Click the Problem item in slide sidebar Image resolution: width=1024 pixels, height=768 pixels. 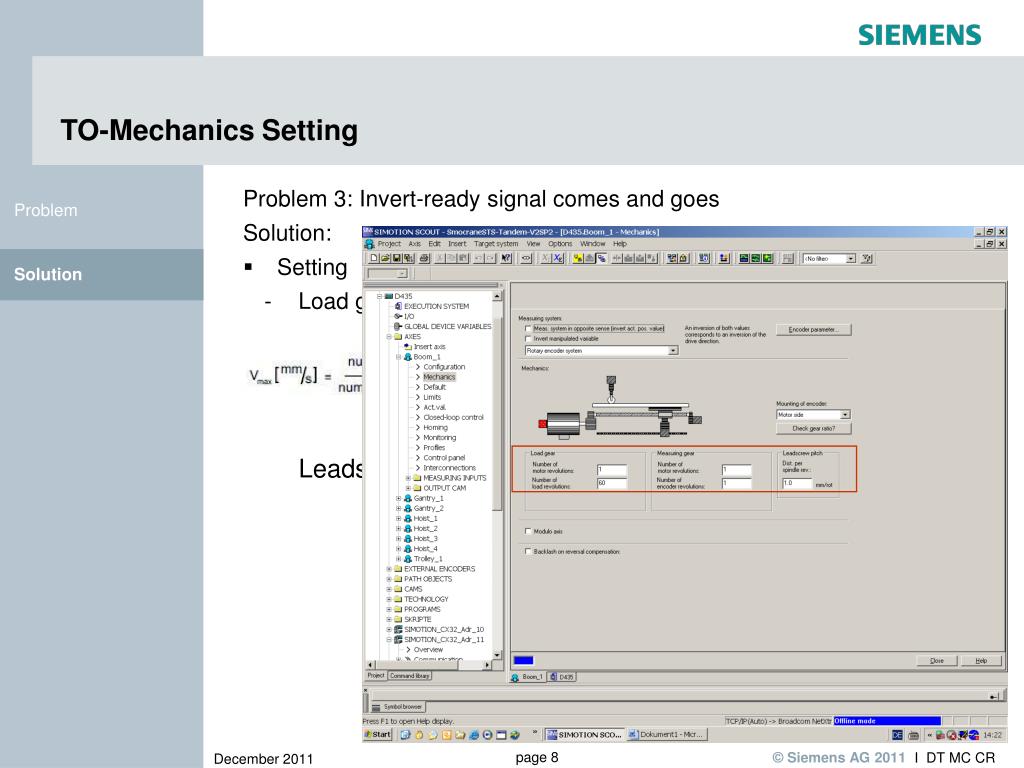pyautogui.click(x=46, y=210)
